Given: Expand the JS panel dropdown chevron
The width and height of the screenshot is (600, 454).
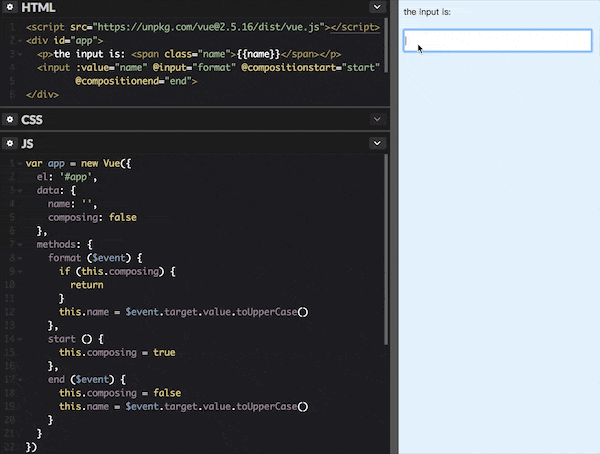Looking at the screenshot, I should tap(377, 143).
